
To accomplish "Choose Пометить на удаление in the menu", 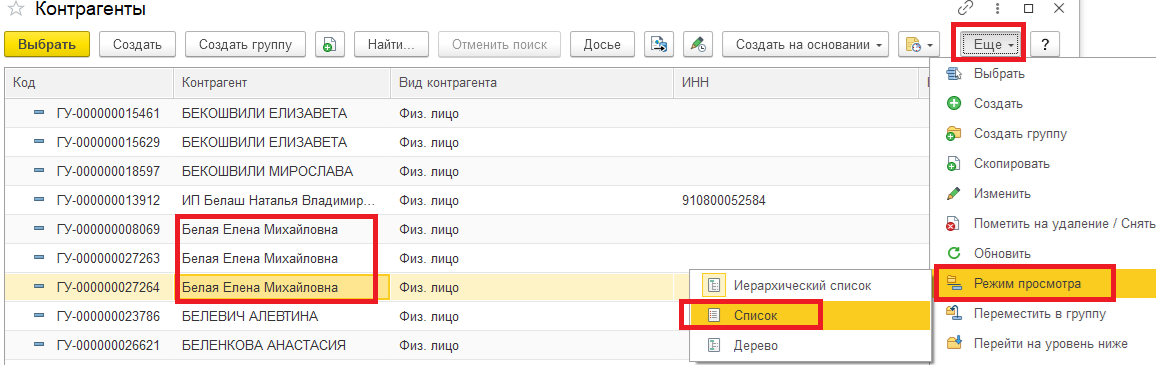I will coord(1043,223).
